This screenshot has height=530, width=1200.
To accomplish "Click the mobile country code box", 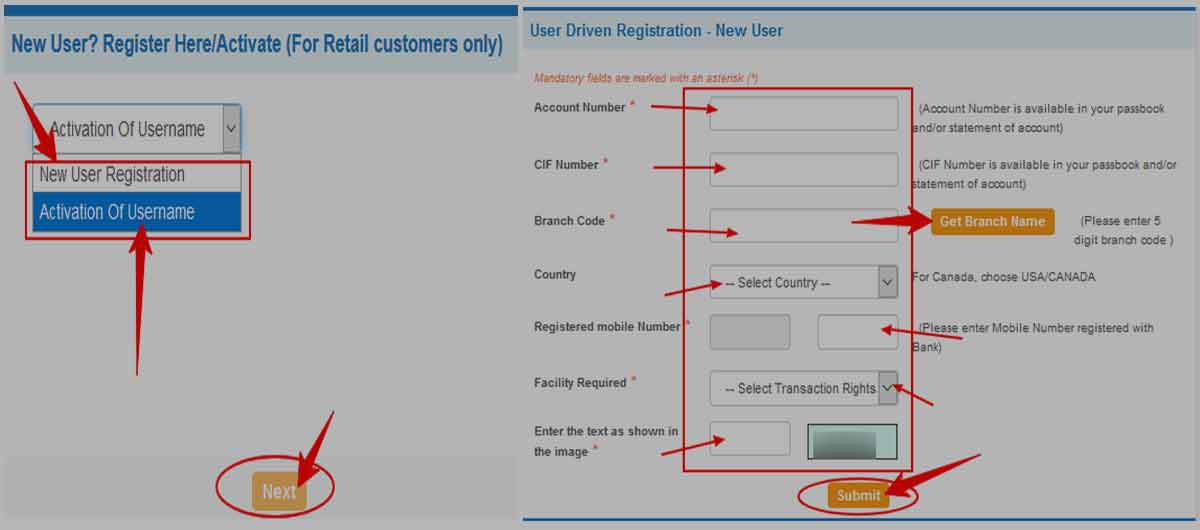I will pos(750,332).
